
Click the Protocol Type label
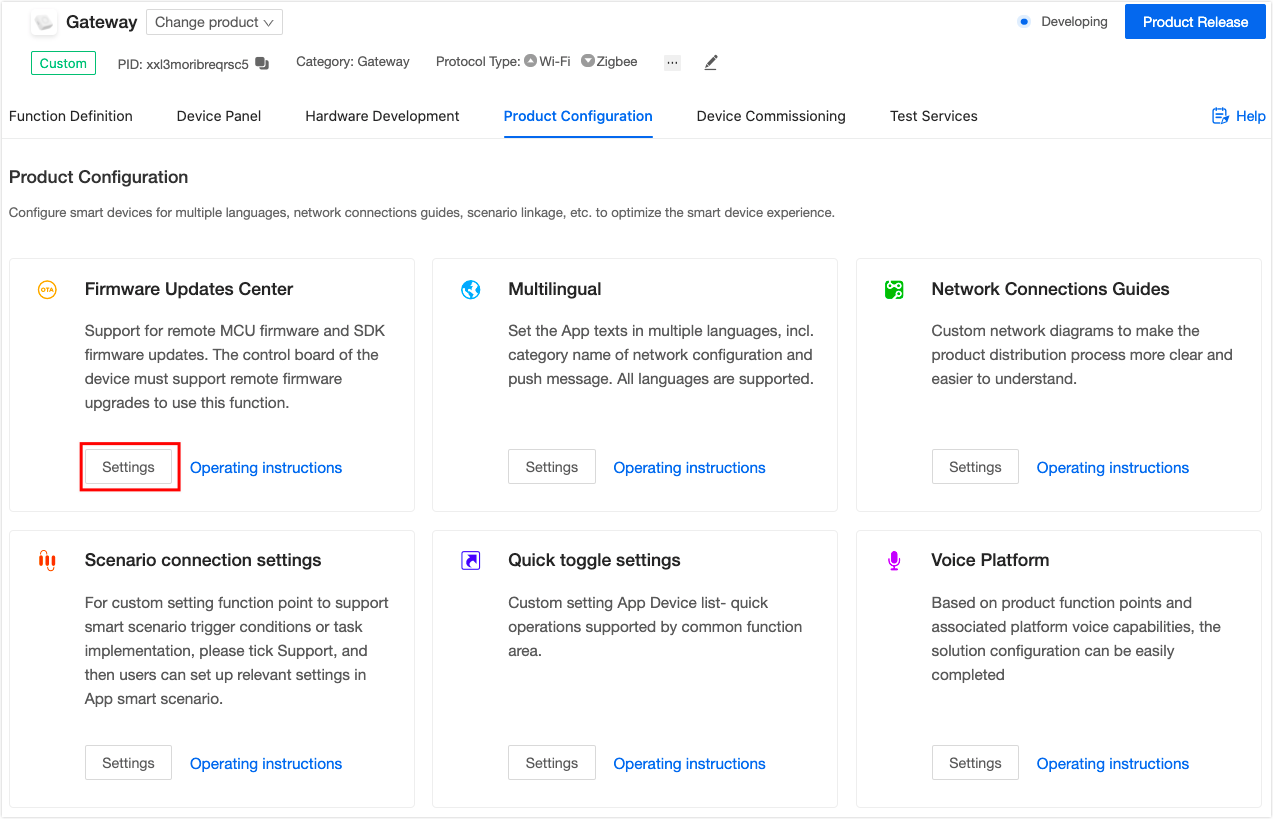[x=478, y=62]
